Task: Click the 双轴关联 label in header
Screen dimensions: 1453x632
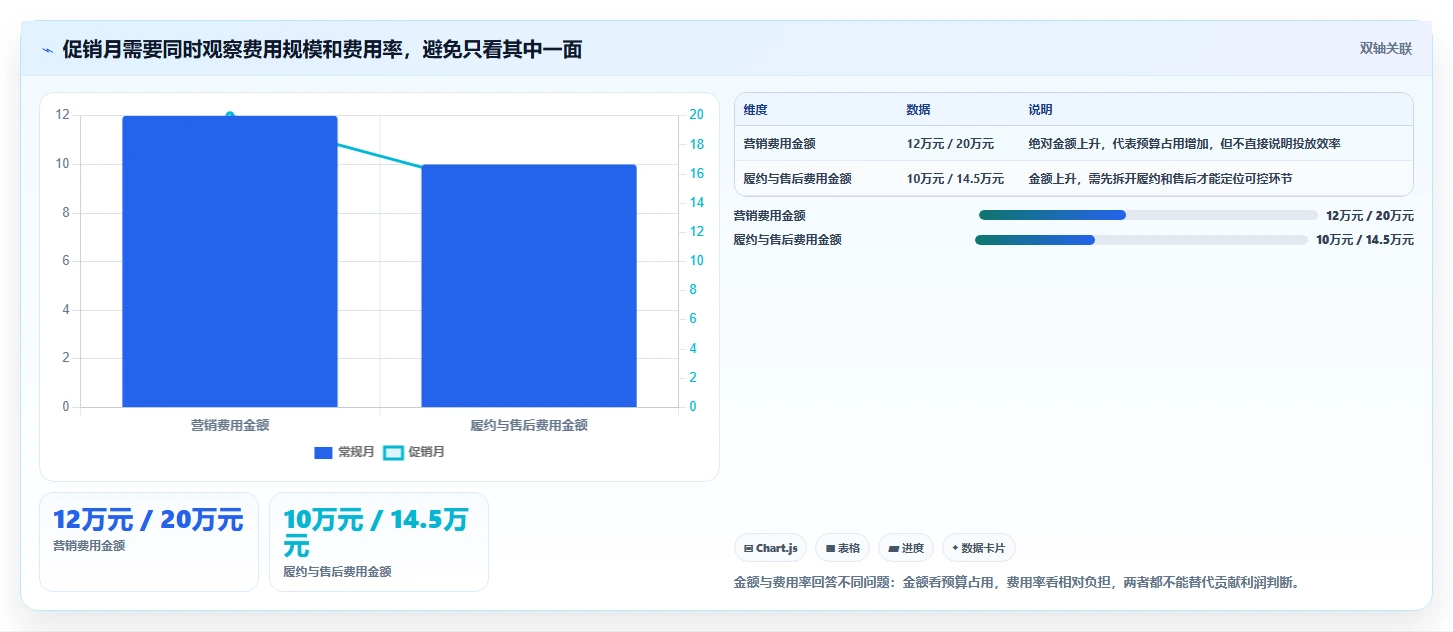Action: [x=1385, y=49]
